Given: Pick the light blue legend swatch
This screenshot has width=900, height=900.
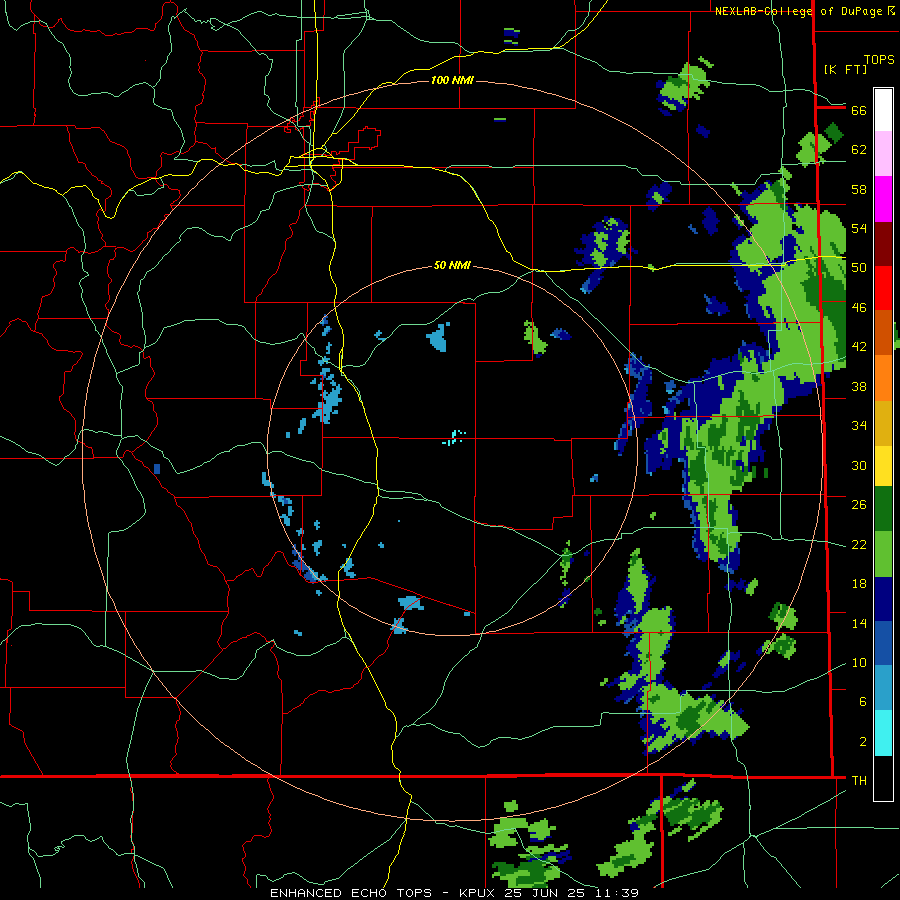Looking at the screenshot, I should [883, 688].
